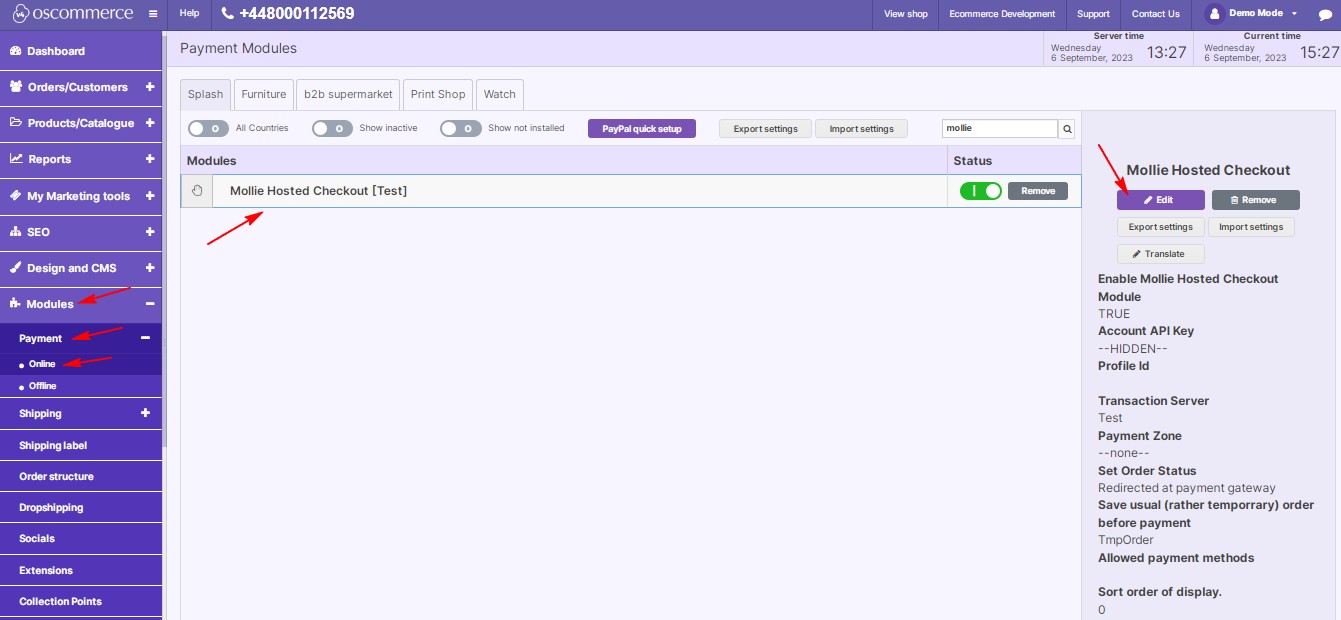The width and height of the screenshot is (1341, 620).
Task: Select Mollie Hosted Checkout [Test] row
Action: coord(631,191)
